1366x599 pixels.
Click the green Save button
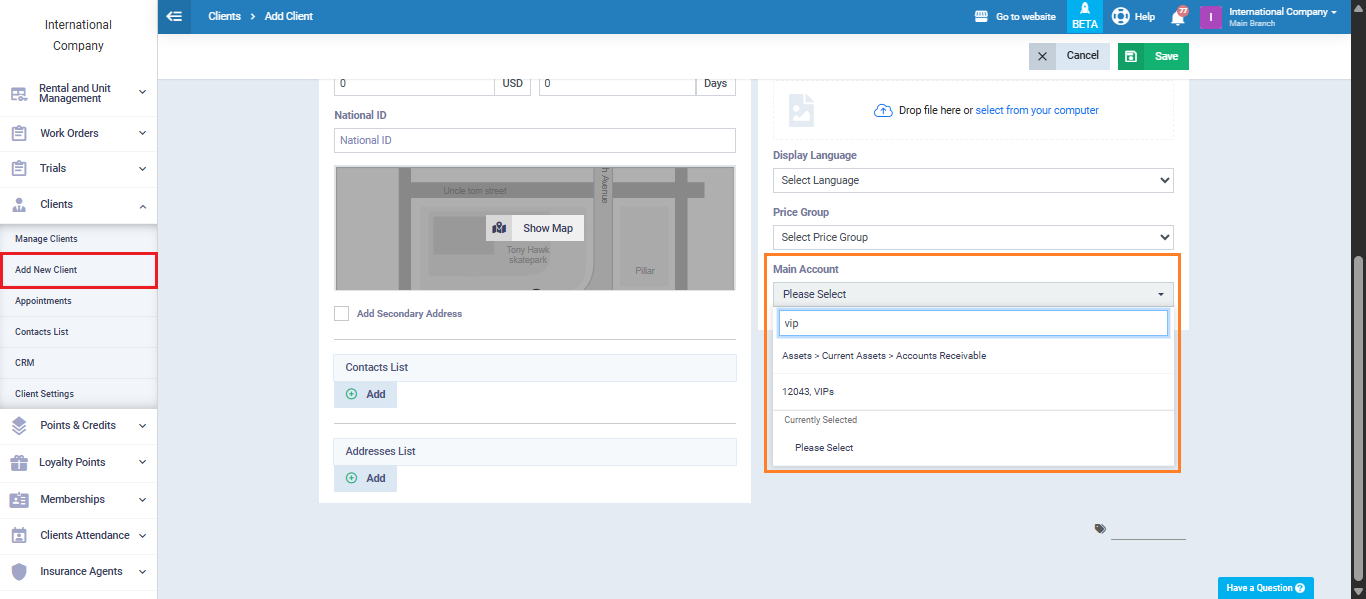[1153, 56]
